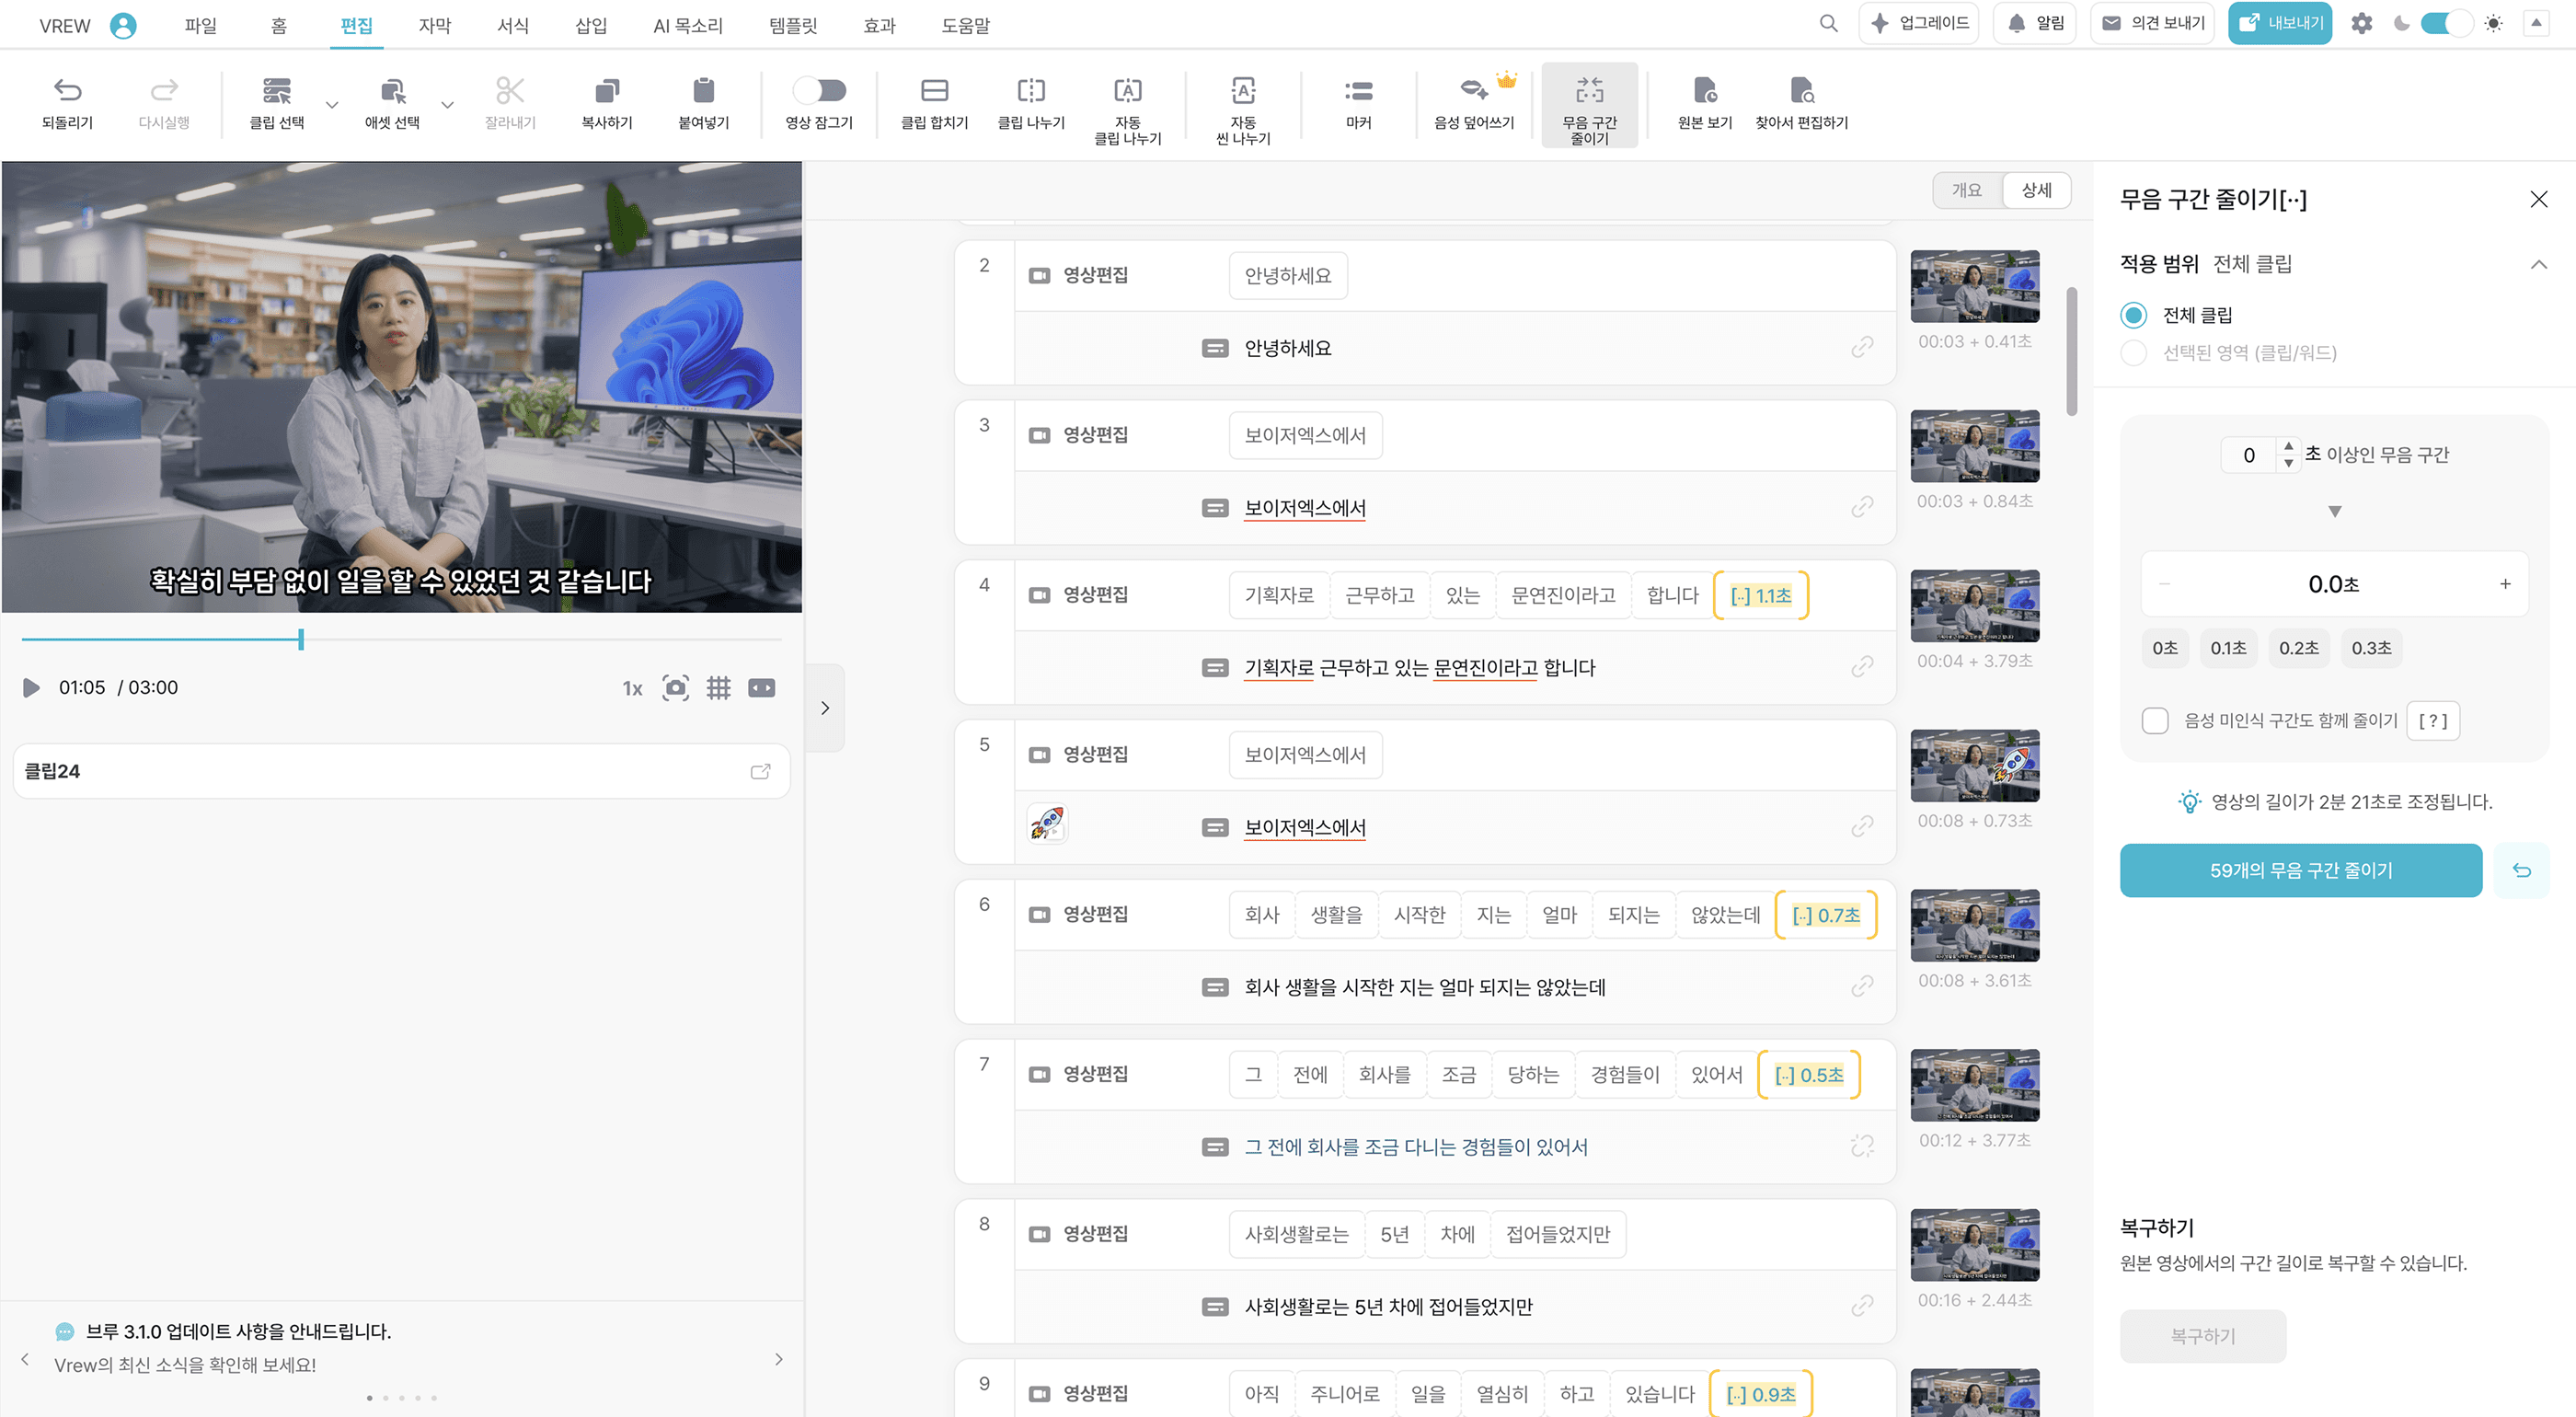Click the 원본 보기 icon
2576x1417 pixels.
point(1704,92)
